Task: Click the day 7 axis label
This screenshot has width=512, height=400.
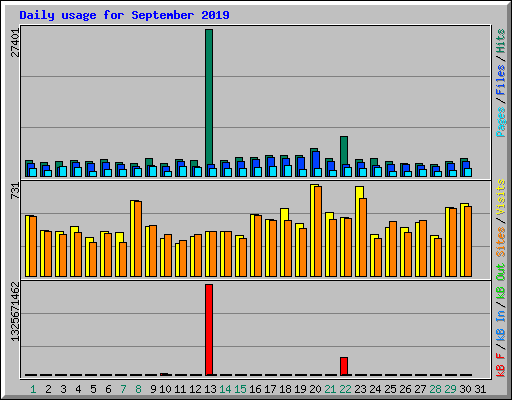Action: tap(123, 389)
